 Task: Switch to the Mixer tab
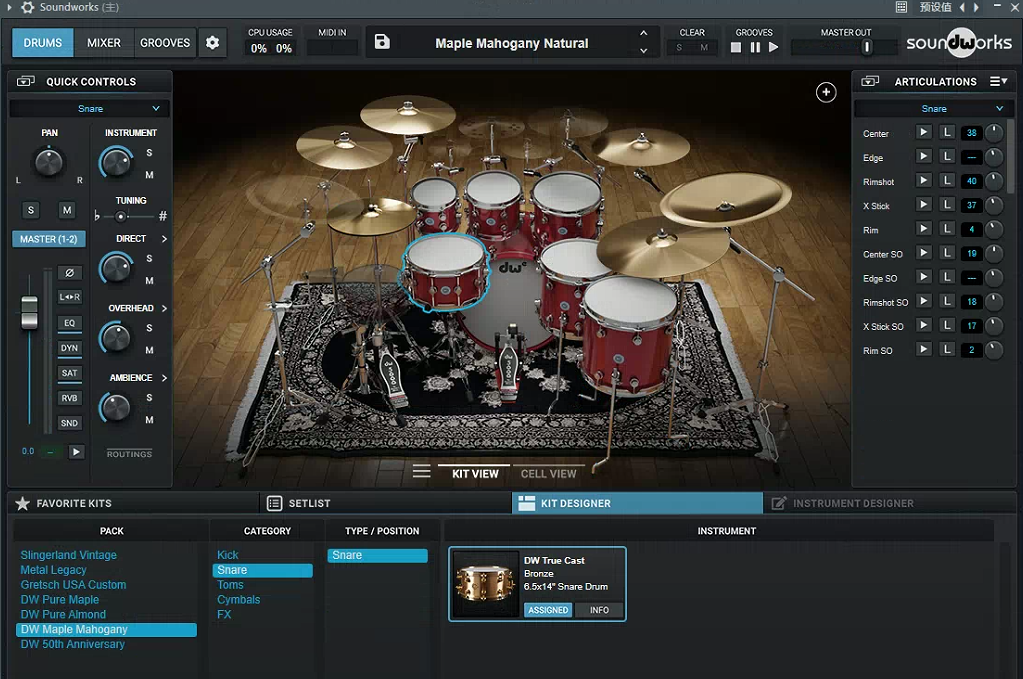point(104,43)
